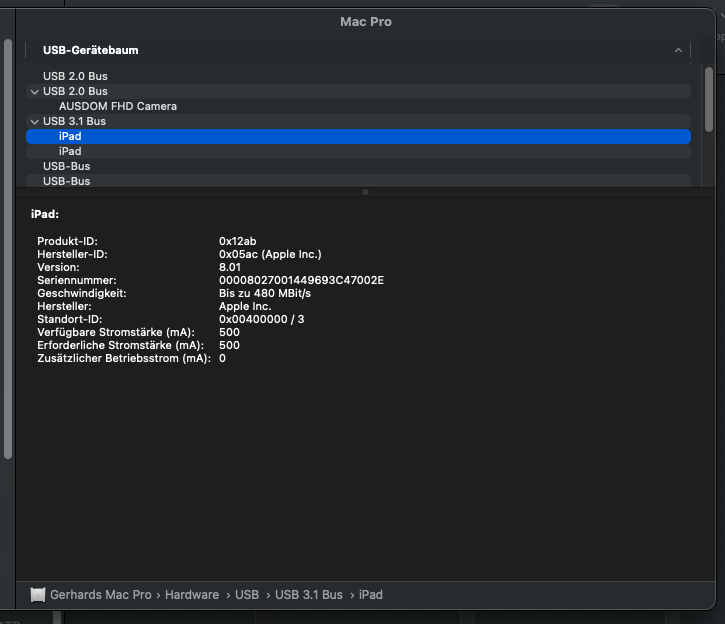The height and width of the screenshot is (624, 725).
Task: Click the pane splitter handle dot
Action: click(365, 192)
